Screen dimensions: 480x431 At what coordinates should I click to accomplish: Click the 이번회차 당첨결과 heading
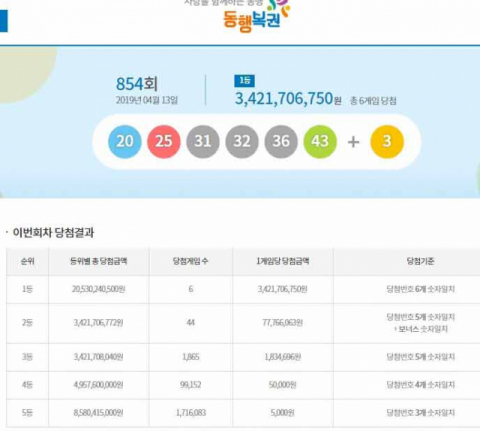click(x=53, y=232)
